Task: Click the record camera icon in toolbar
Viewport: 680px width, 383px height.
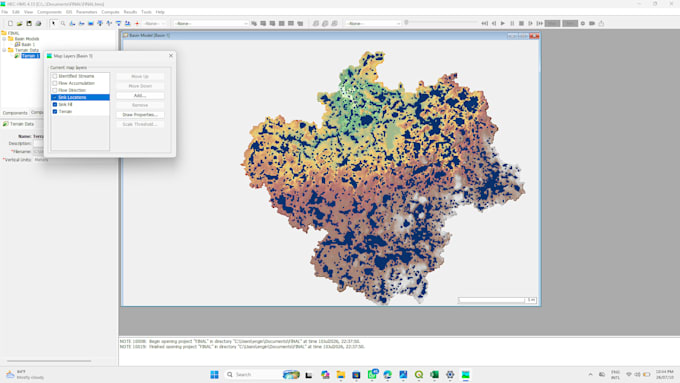Action: click(592, 23)
